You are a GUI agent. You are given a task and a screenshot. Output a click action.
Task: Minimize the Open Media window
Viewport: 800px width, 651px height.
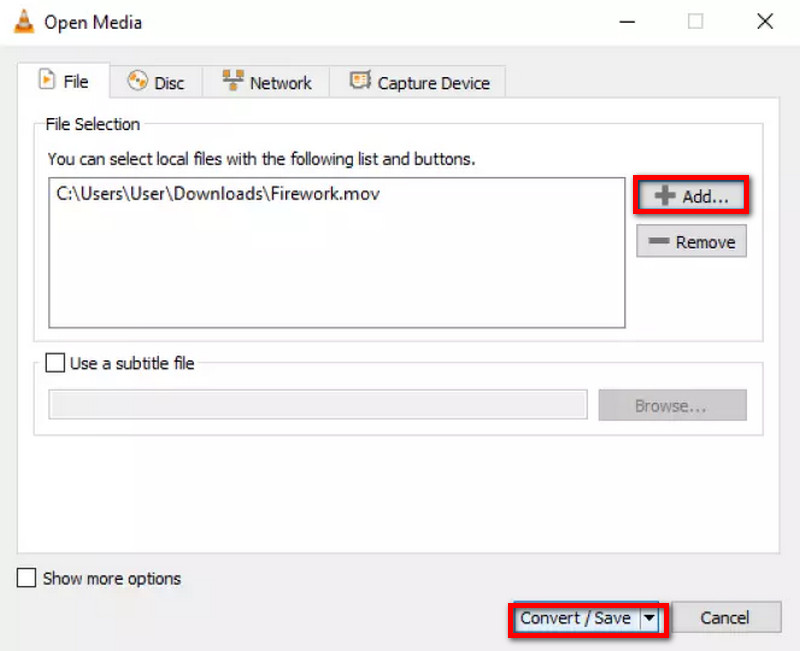[x=626, y=21]
